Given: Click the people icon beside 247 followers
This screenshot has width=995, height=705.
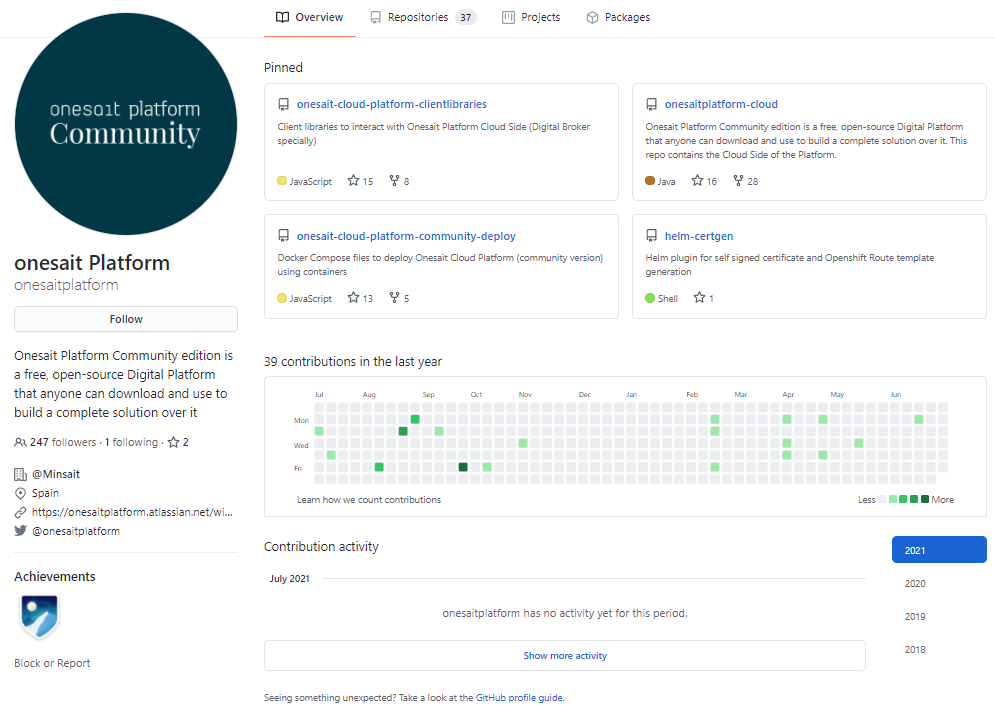Looking at the screenshot, I should (x=20, y=442).
